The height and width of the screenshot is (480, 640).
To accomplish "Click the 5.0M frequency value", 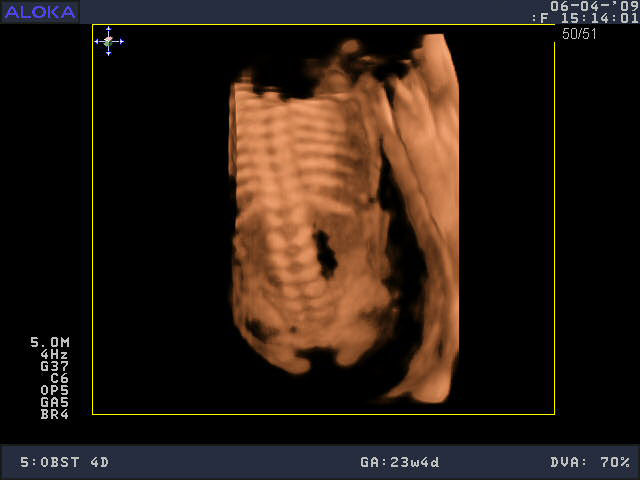I will click(50, 342).
